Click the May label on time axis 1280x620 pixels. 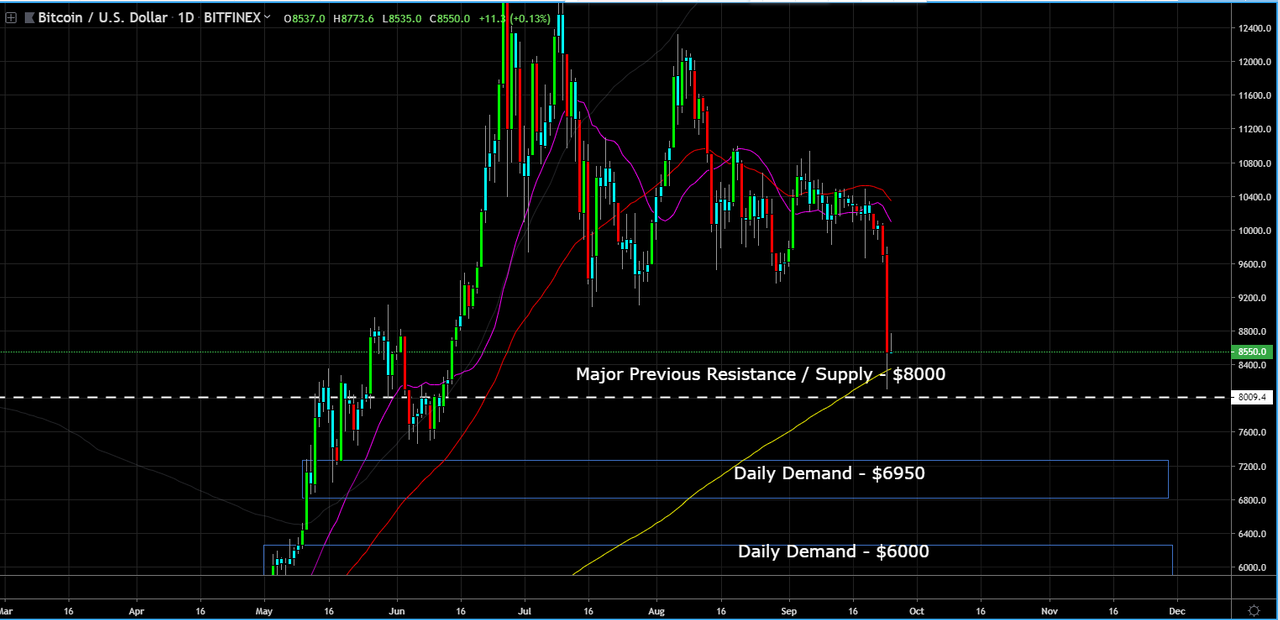265,609
